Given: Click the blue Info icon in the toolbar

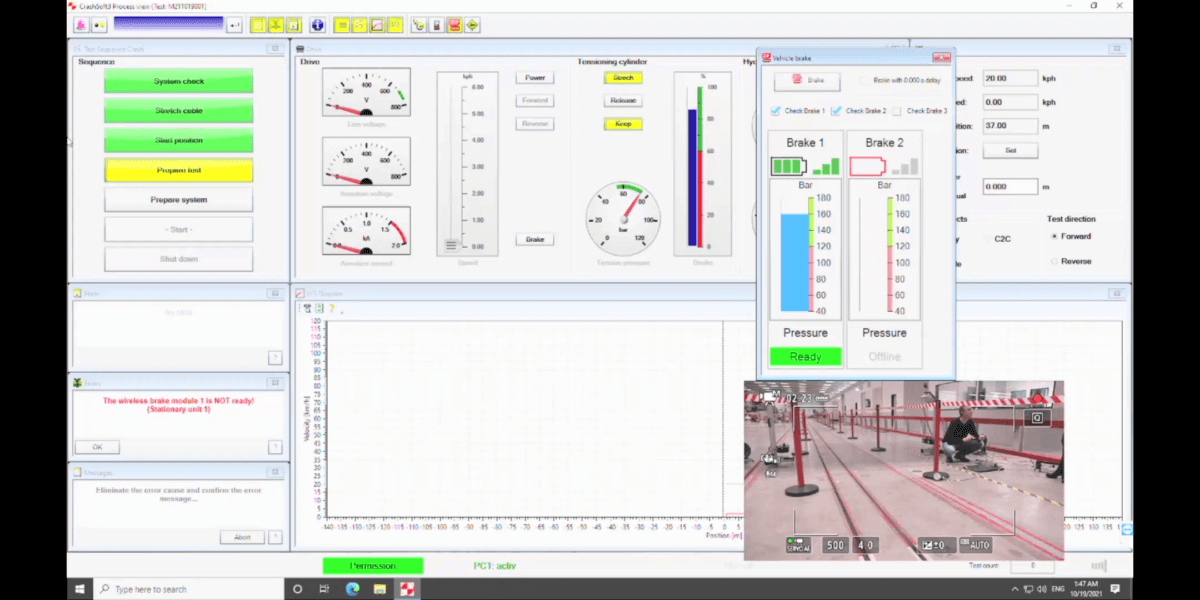Looking at the screenshot, I should click(318, 25).
